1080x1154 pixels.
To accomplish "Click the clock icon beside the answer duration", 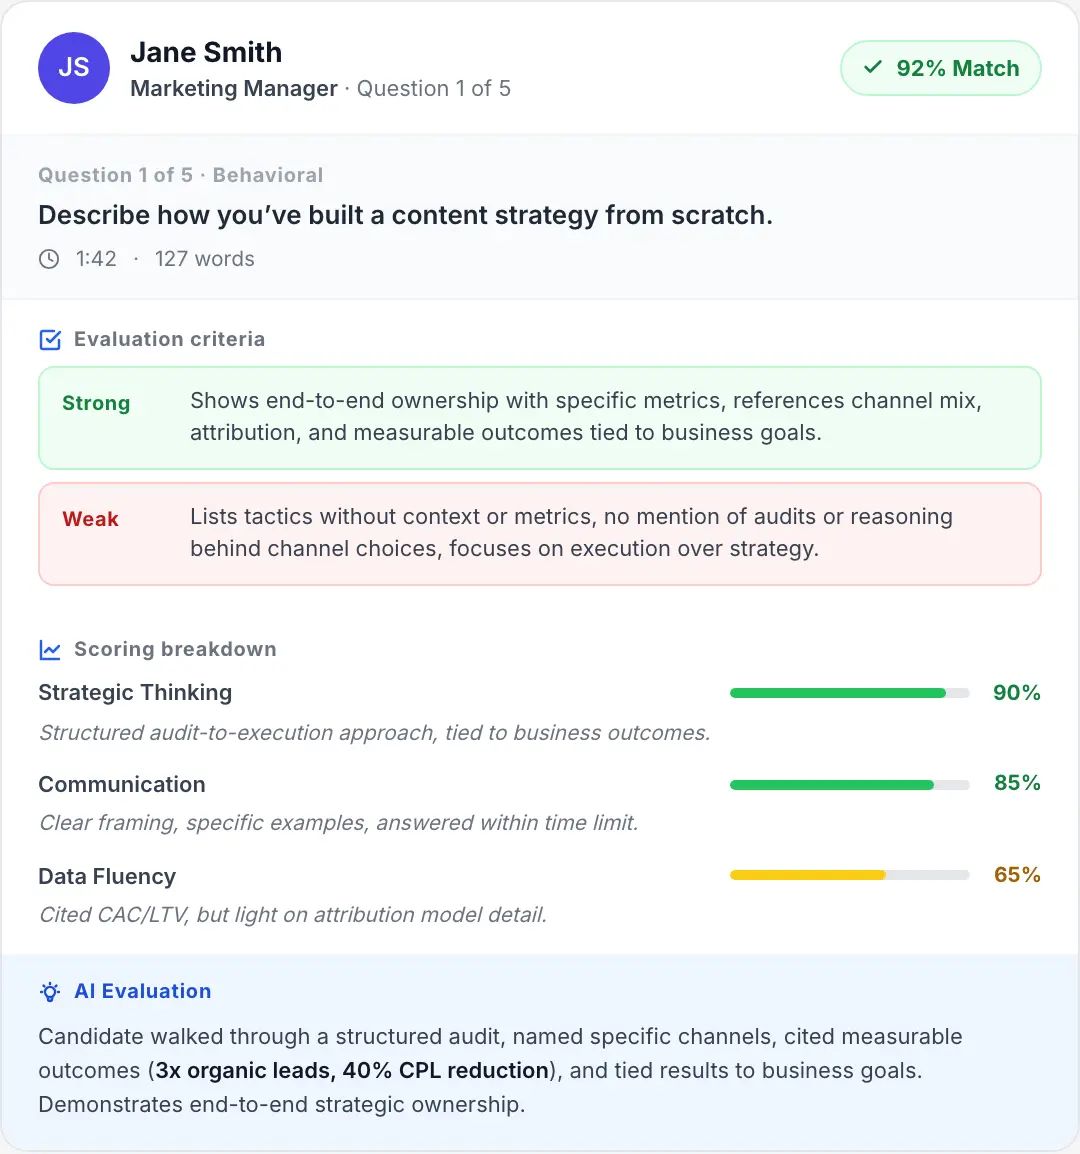I will point(49,259).
